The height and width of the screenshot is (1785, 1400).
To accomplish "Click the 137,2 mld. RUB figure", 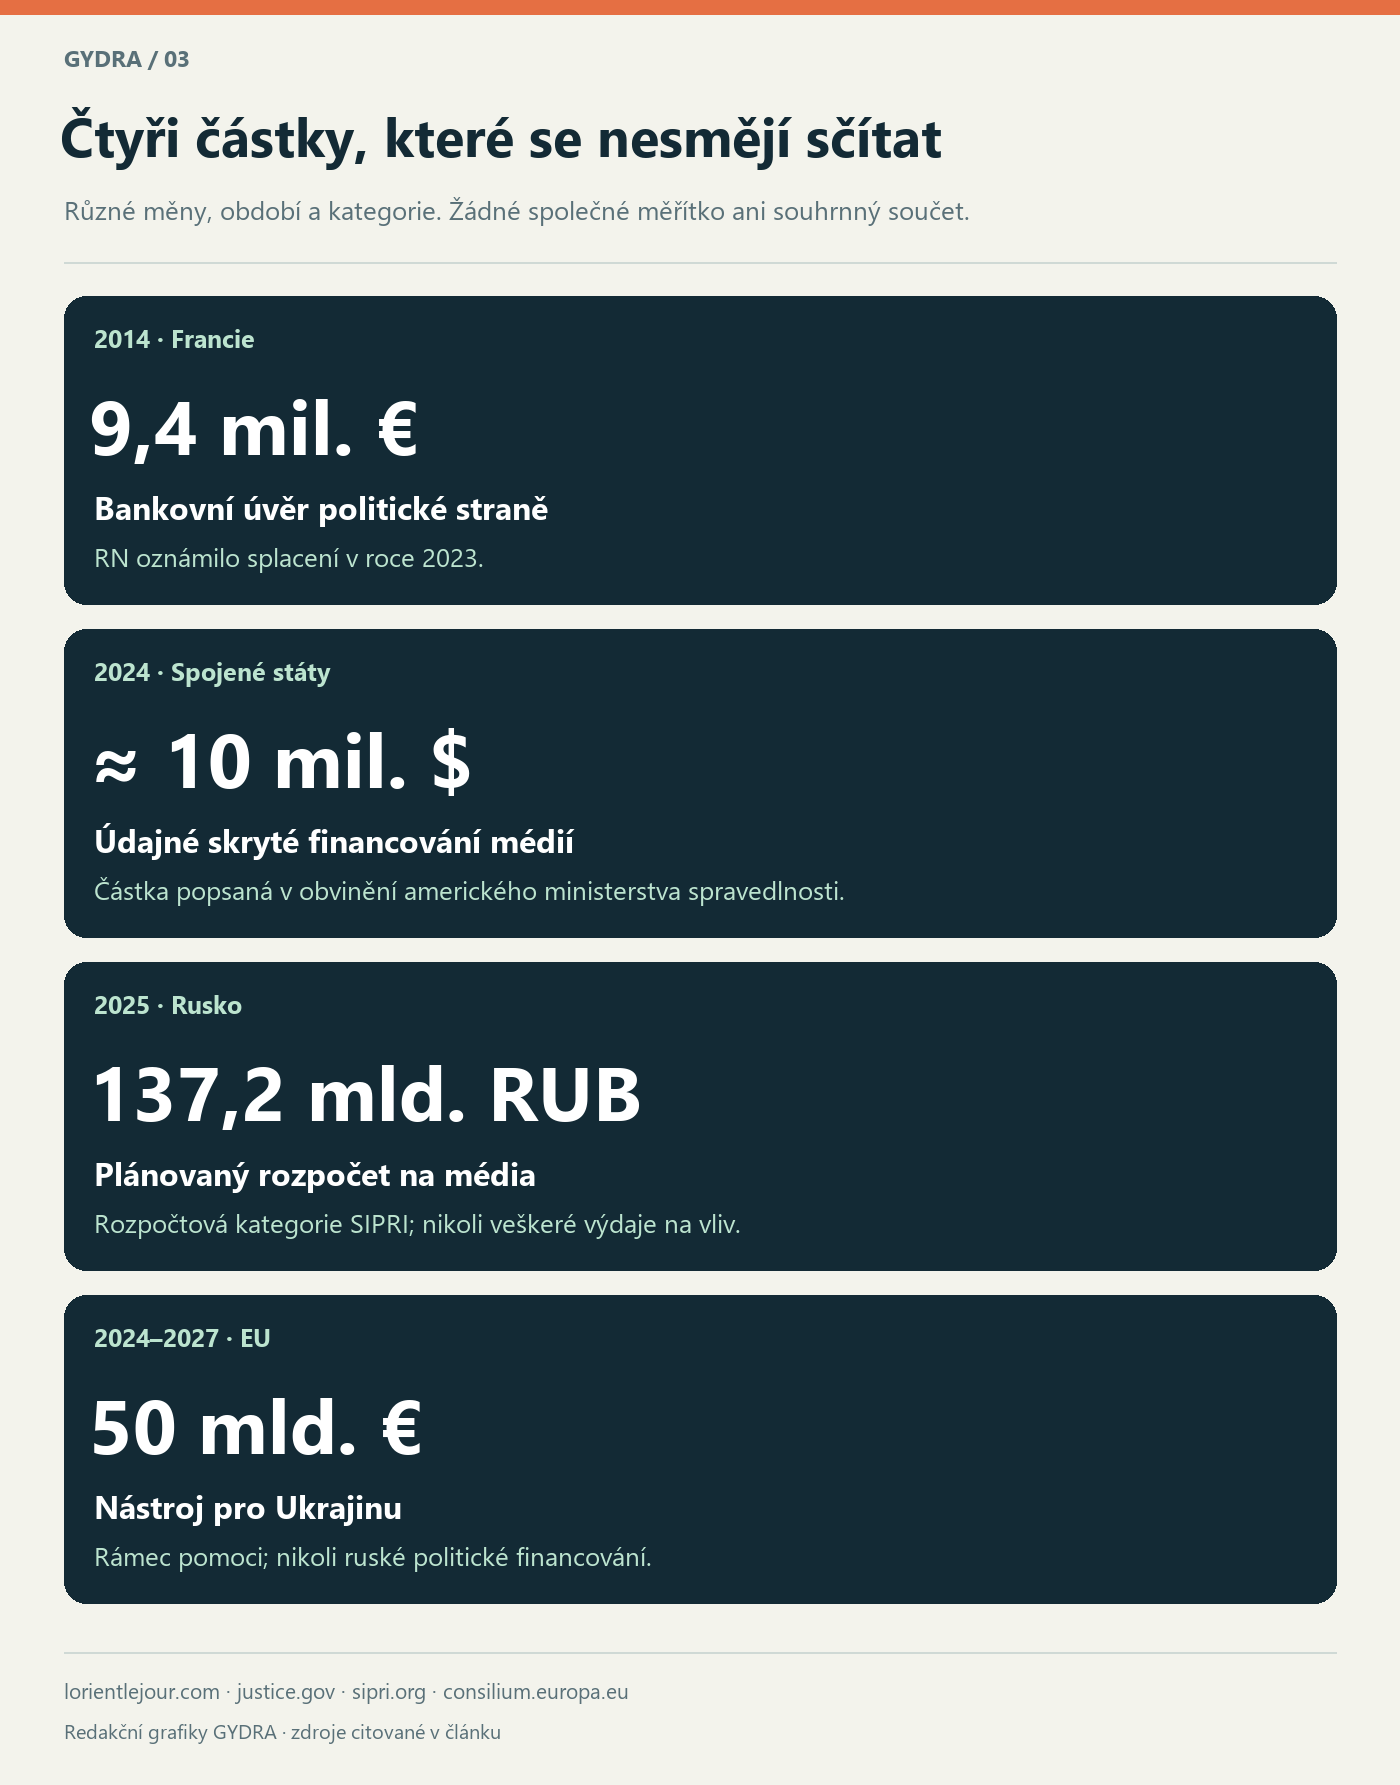I will point(367,1095).
